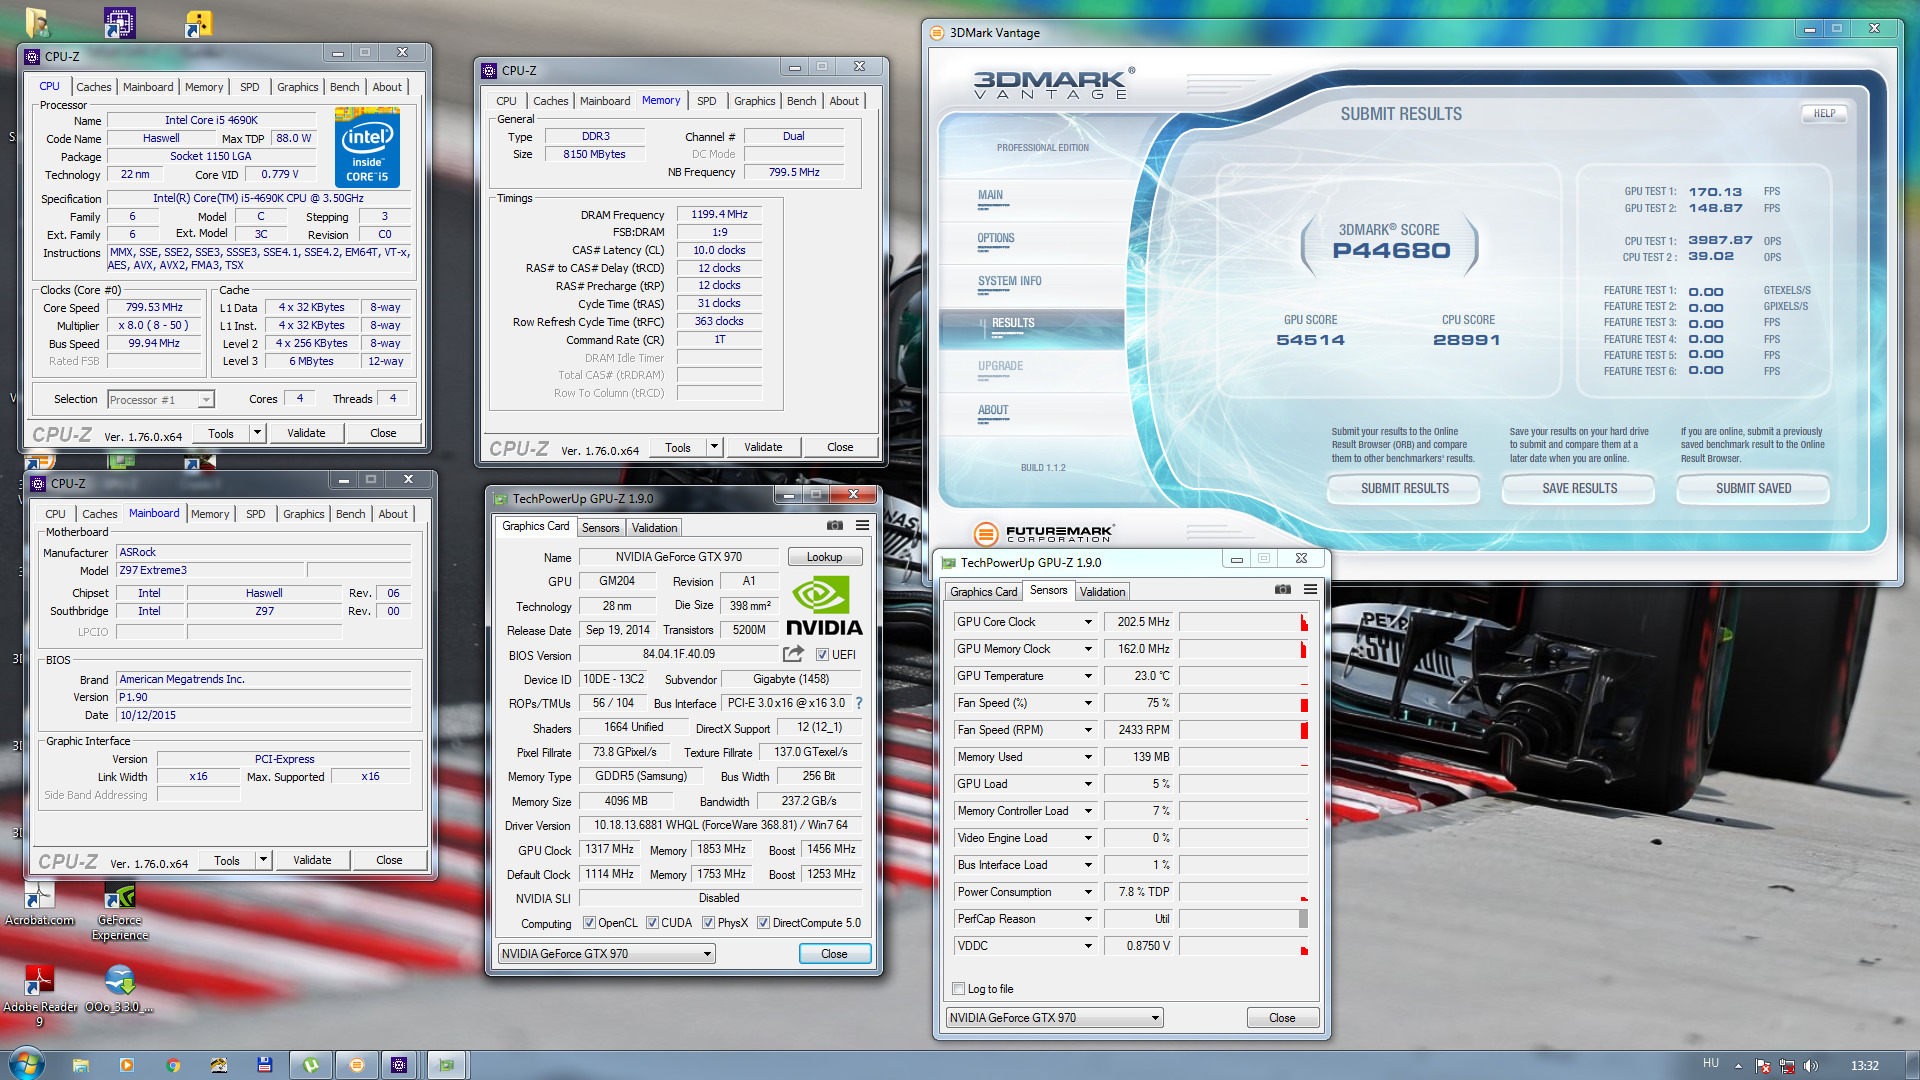Click the GPU Core Clock sensor graph
The image size is (1920, 1080).
(x=1243, y=622)
